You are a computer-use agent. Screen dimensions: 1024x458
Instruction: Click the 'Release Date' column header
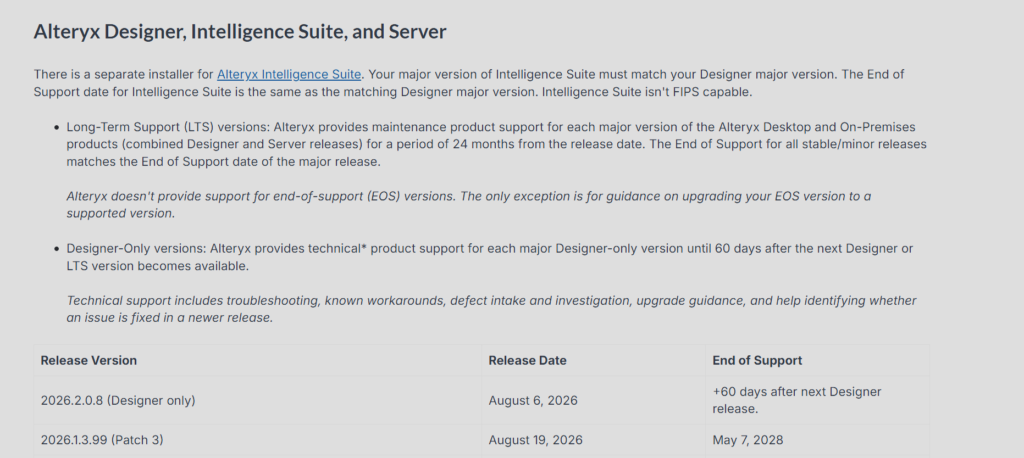tap(593, 360)
